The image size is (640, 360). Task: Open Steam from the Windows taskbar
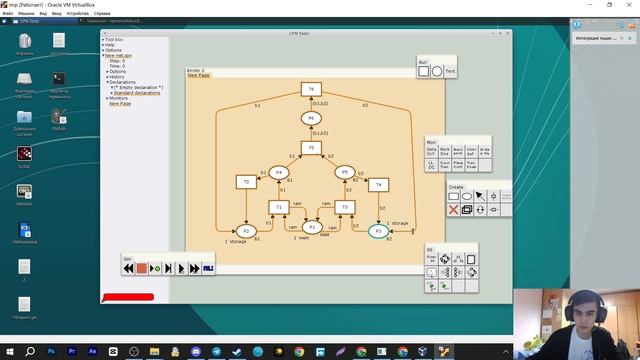click(x=237, y=351)
